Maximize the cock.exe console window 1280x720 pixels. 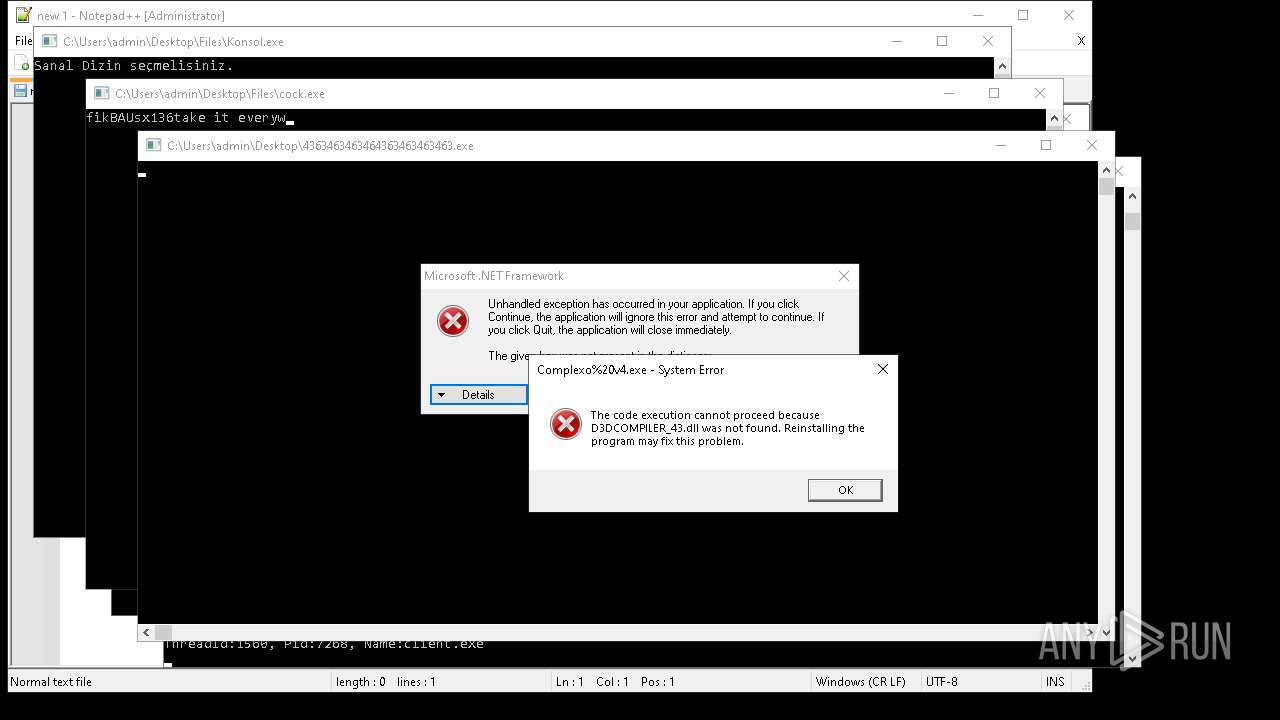point(994,93)
